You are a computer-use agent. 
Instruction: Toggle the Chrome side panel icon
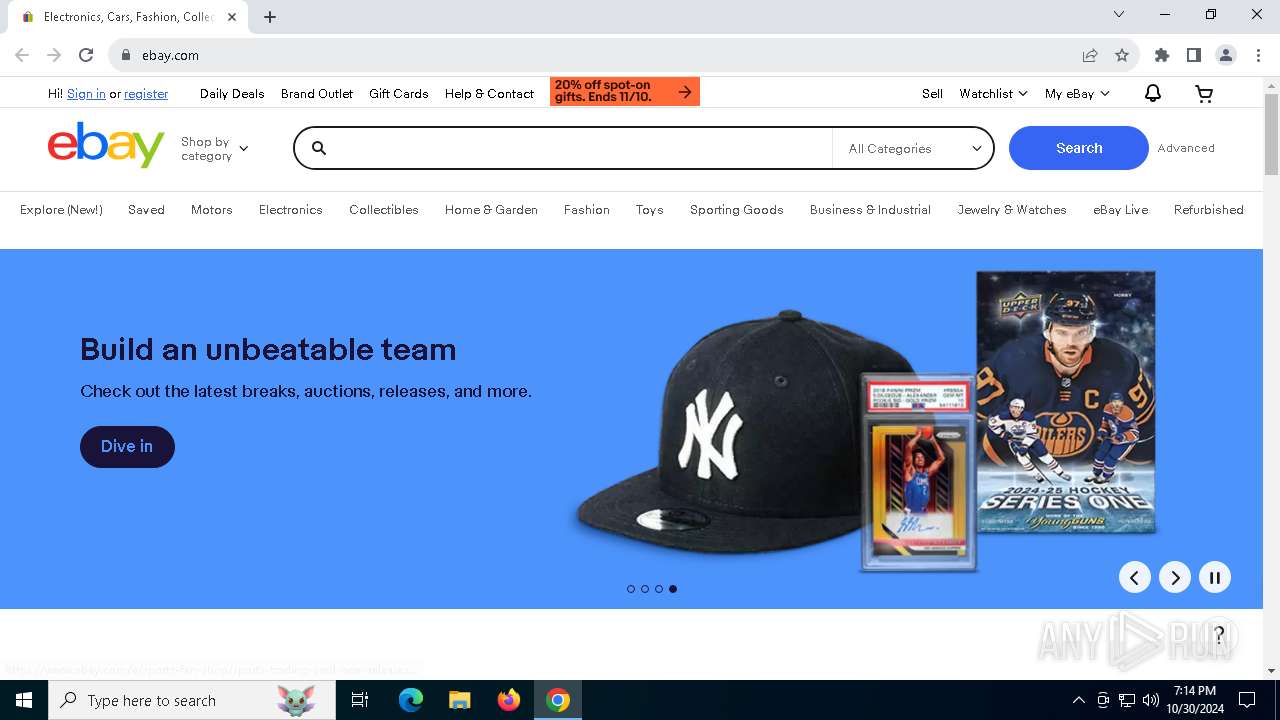point(1194,55)
